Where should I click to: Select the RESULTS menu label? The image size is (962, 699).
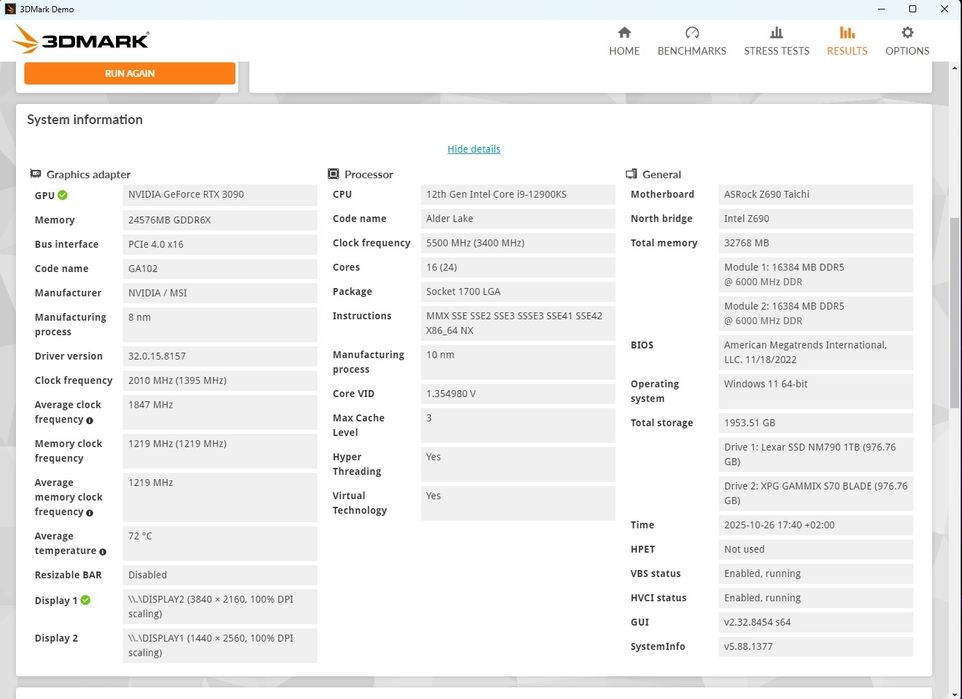(847, 51)
